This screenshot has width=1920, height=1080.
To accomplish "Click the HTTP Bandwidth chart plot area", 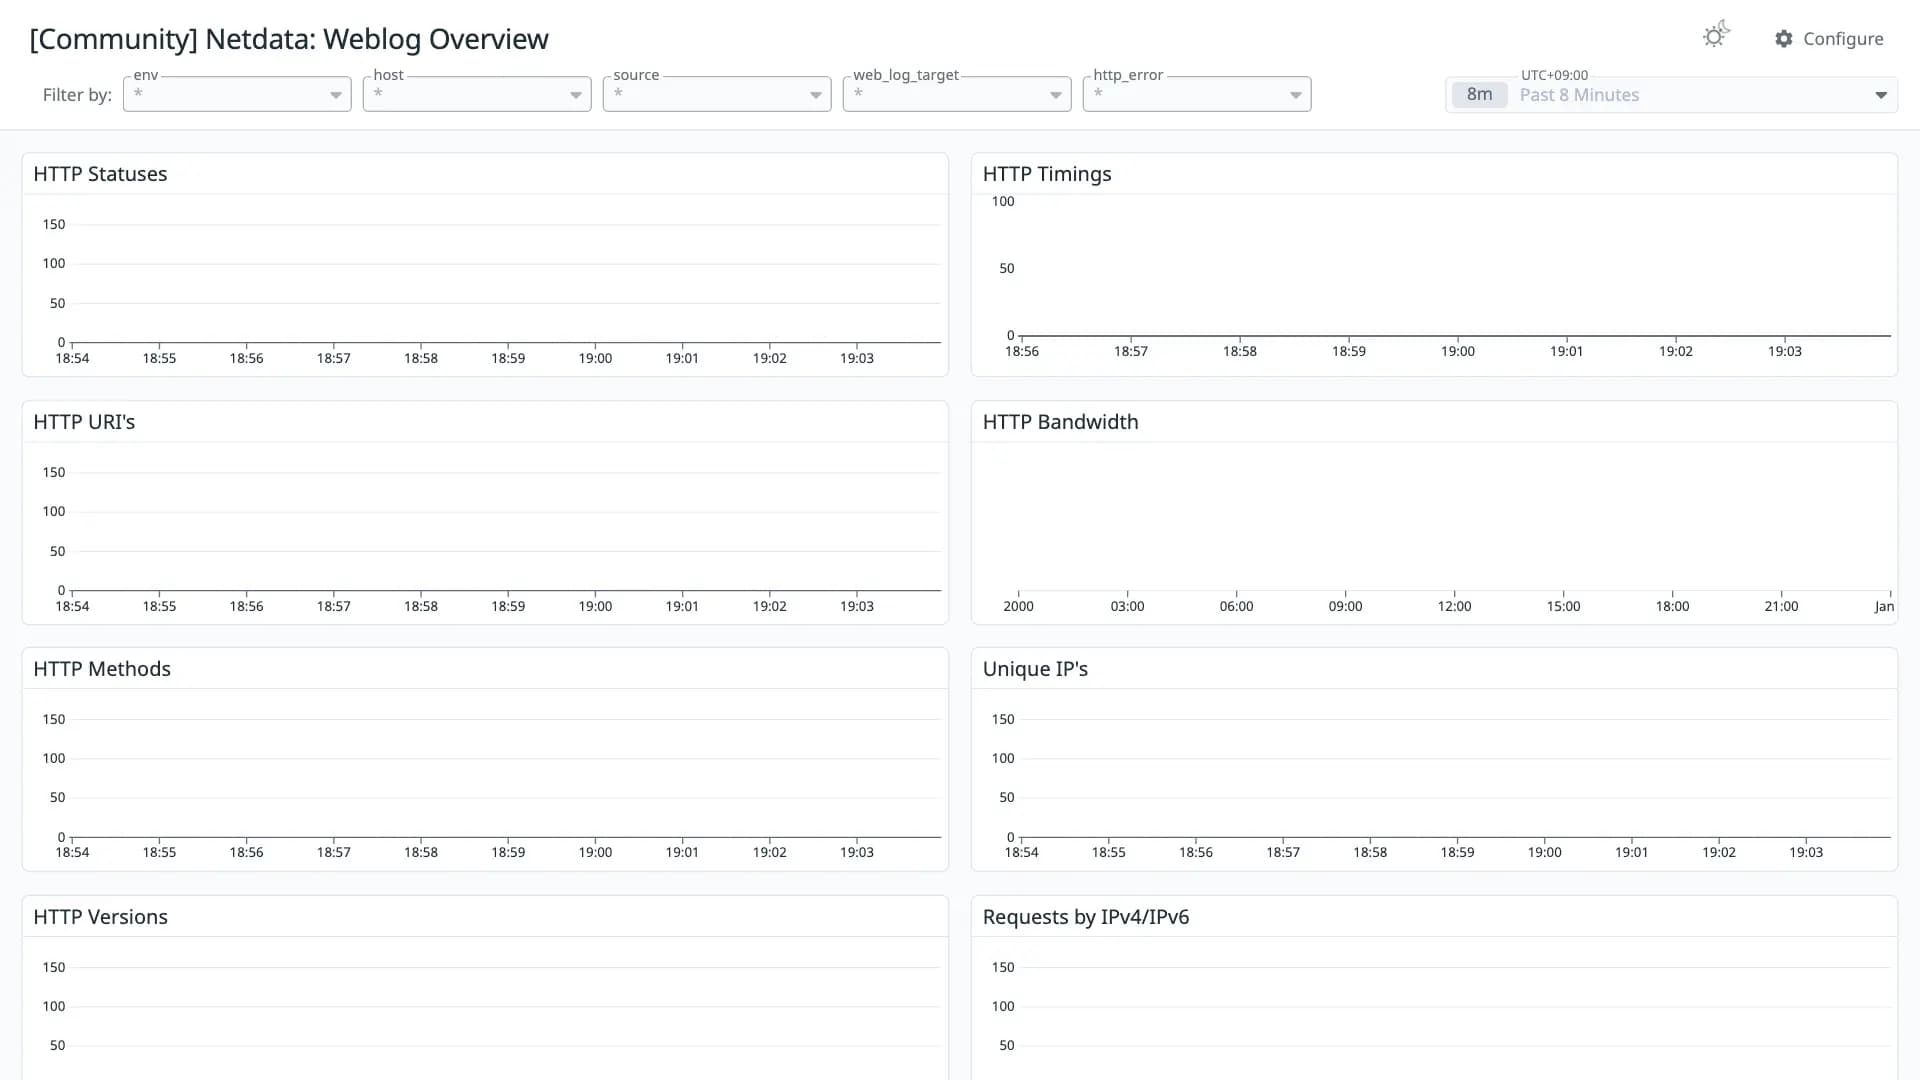I will (1454, 518).
